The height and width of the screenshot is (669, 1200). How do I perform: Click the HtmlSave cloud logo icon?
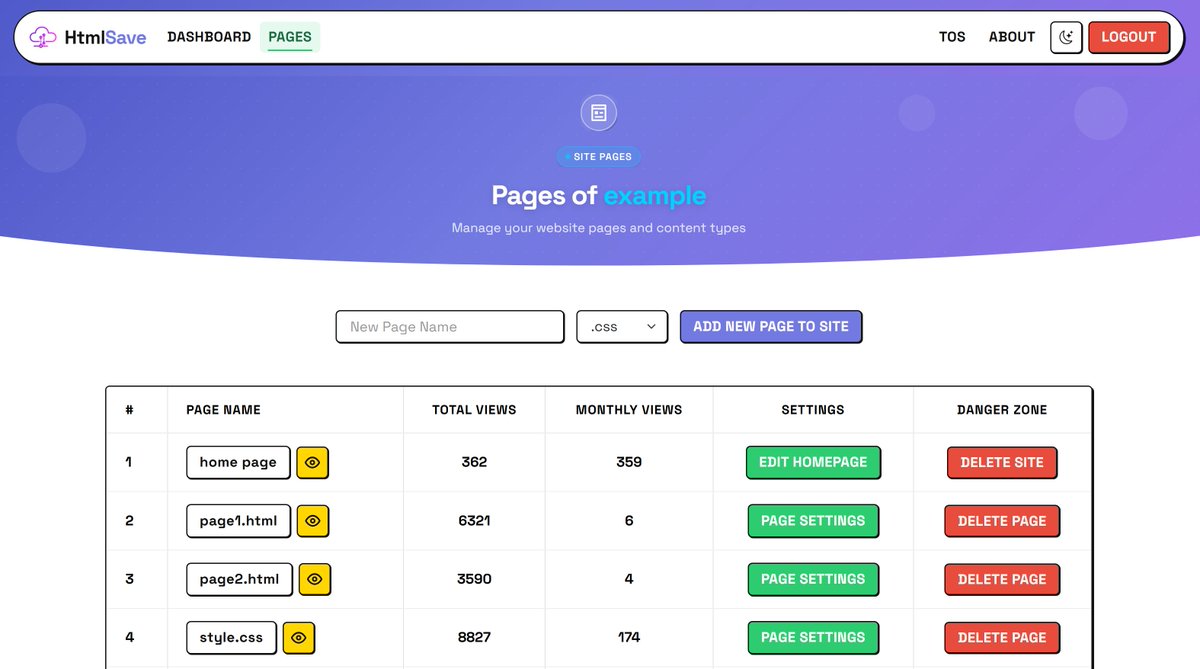point(43,37)
